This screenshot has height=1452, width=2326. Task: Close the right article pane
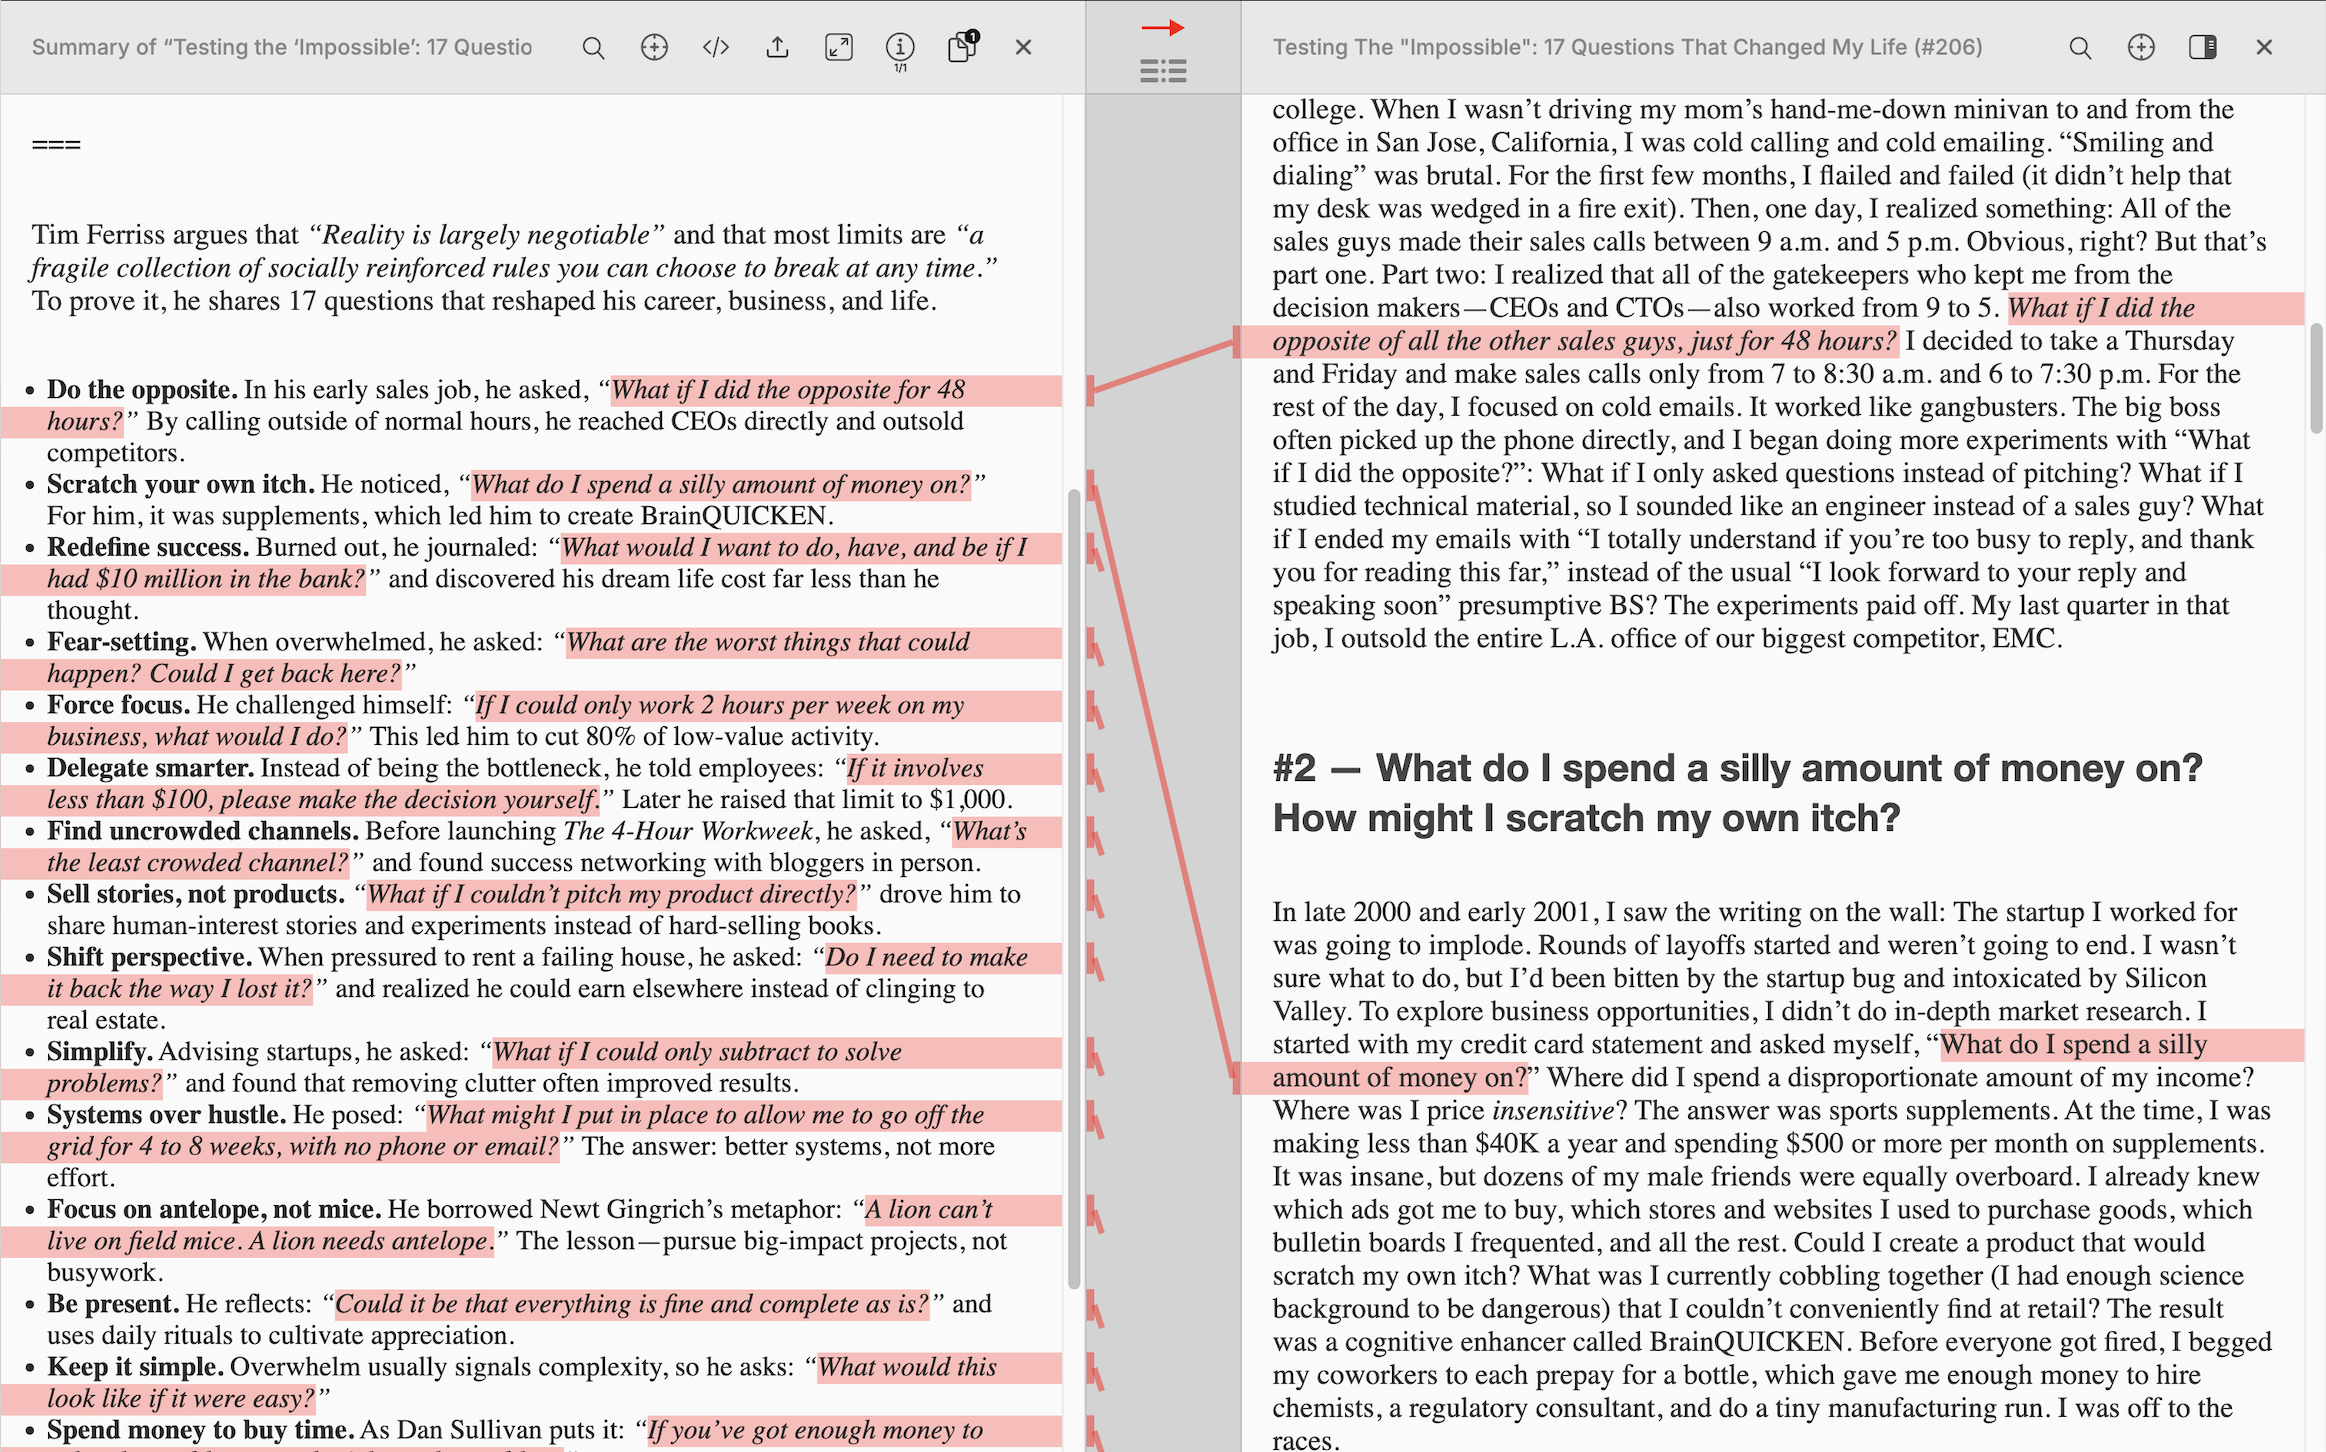pos(2264,47)
